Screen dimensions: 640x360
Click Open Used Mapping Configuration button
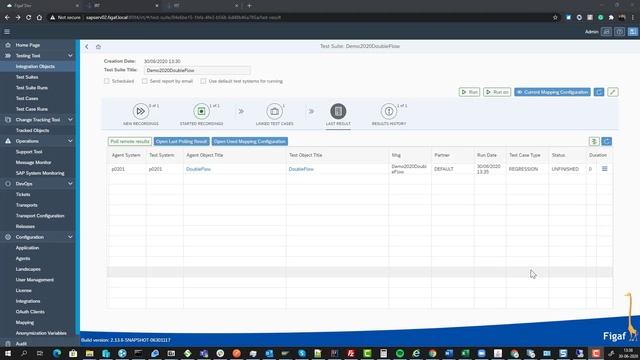pyautogui.click(x=250, y=141)
